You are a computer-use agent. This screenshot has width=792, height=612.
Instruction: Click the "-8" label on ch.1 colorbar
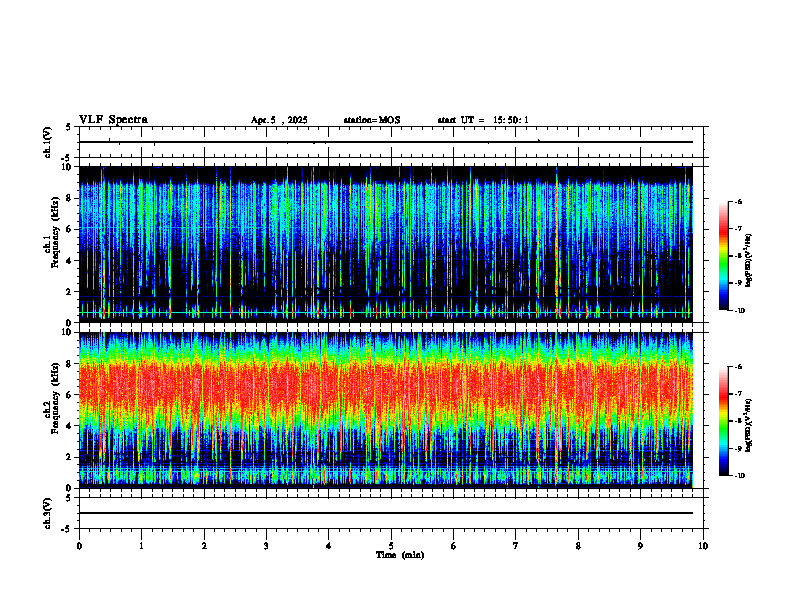point(738,256)
